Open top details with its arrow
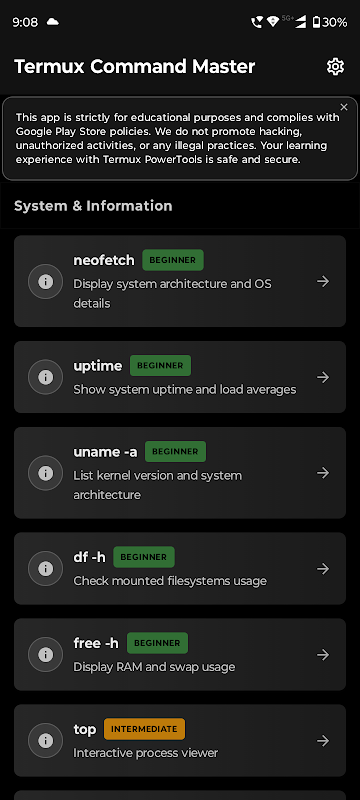Image resolution: width=360 pixels, height=800 pixels. pos(323,740)
